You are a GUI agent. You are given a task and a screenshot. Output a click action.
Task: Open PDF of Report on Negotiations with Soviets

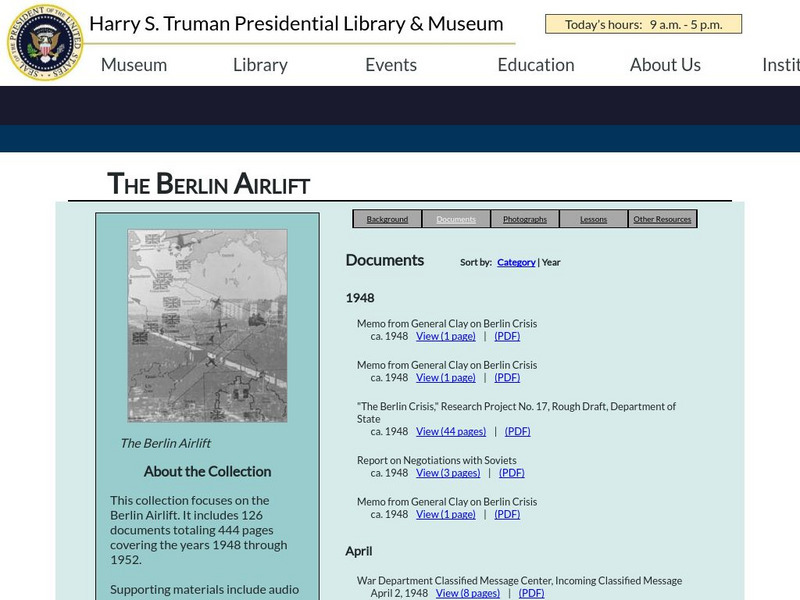[x=512, y=473]
